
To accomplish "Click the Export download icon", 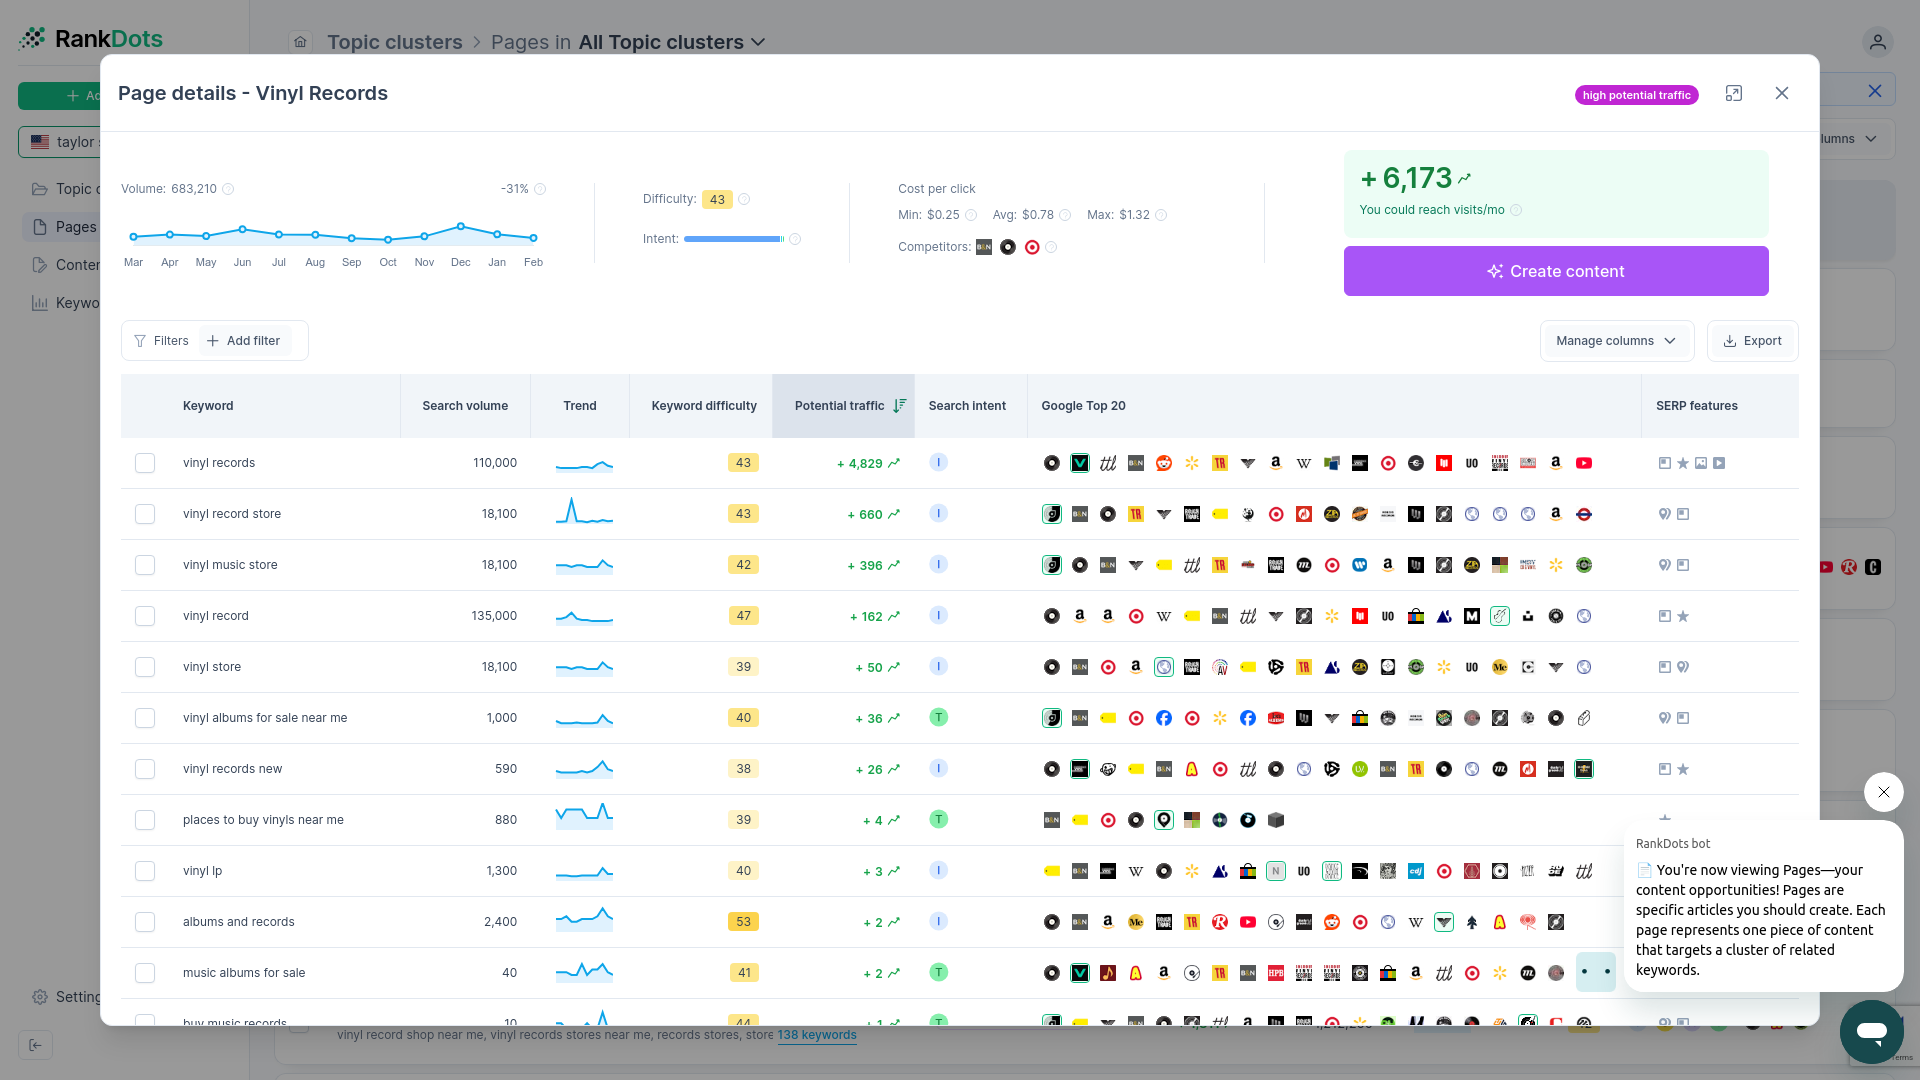I will point(1729,341).
